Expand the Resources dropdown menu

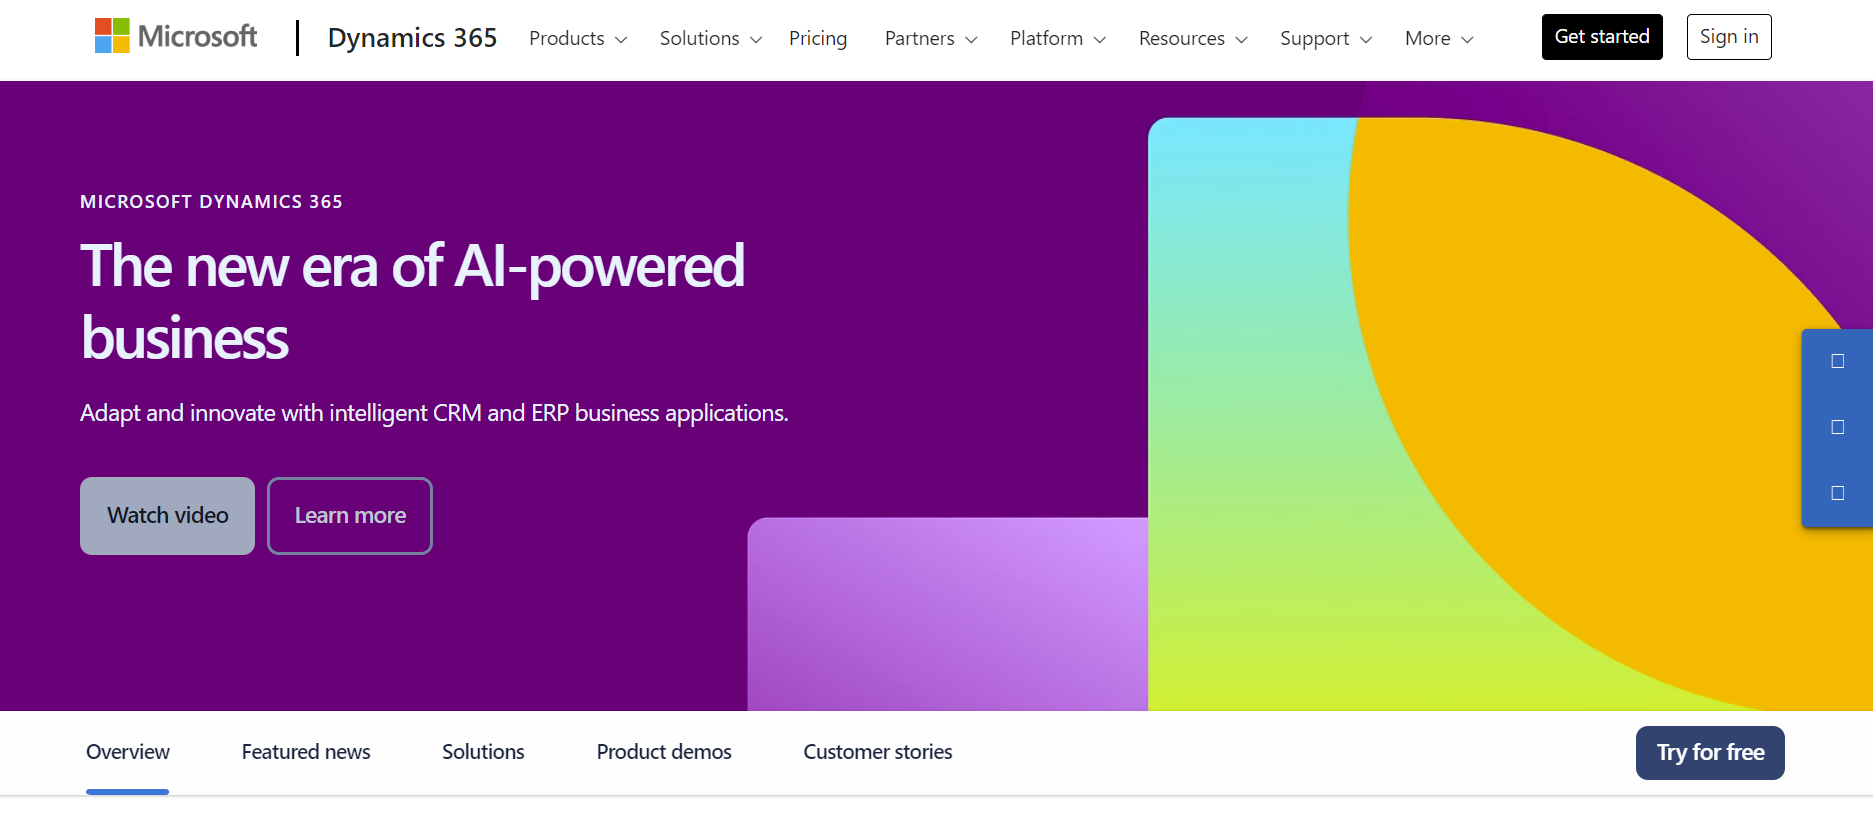click(x=1193, y=38)
